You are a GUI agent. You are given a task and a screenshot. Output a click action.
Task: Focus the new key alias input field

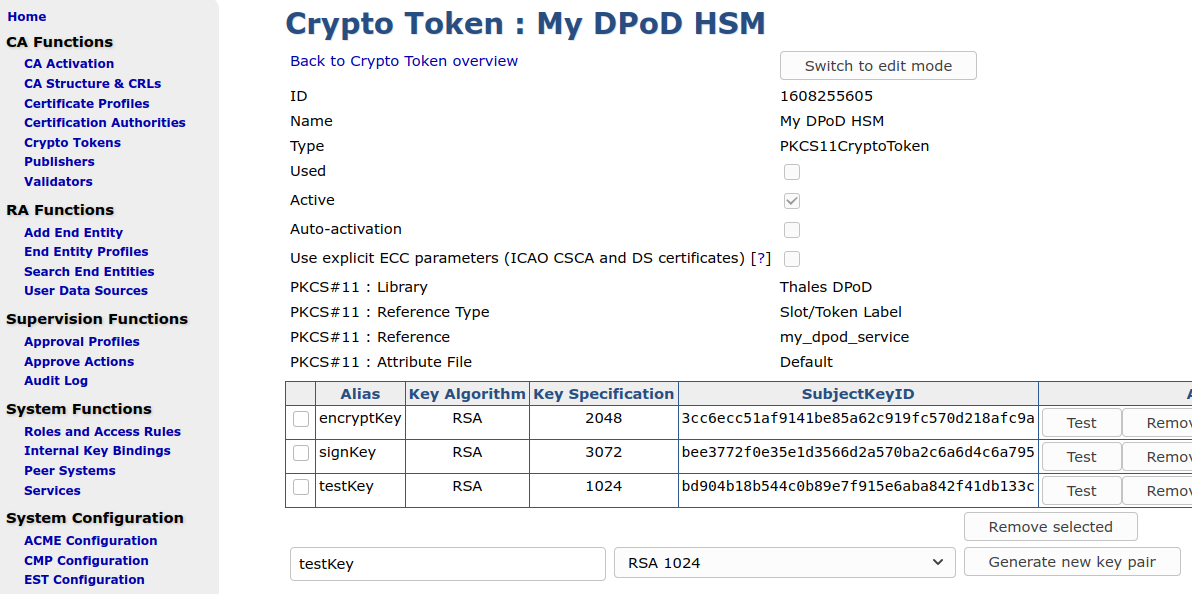click(448, 564)
